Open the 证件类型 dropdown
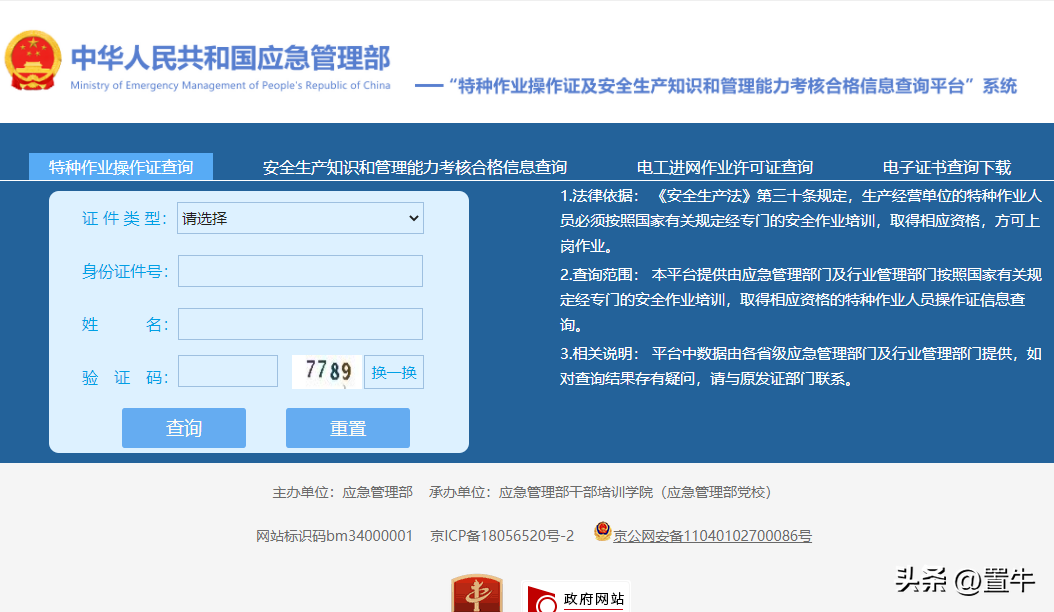1054x612 pixels. 300,218
